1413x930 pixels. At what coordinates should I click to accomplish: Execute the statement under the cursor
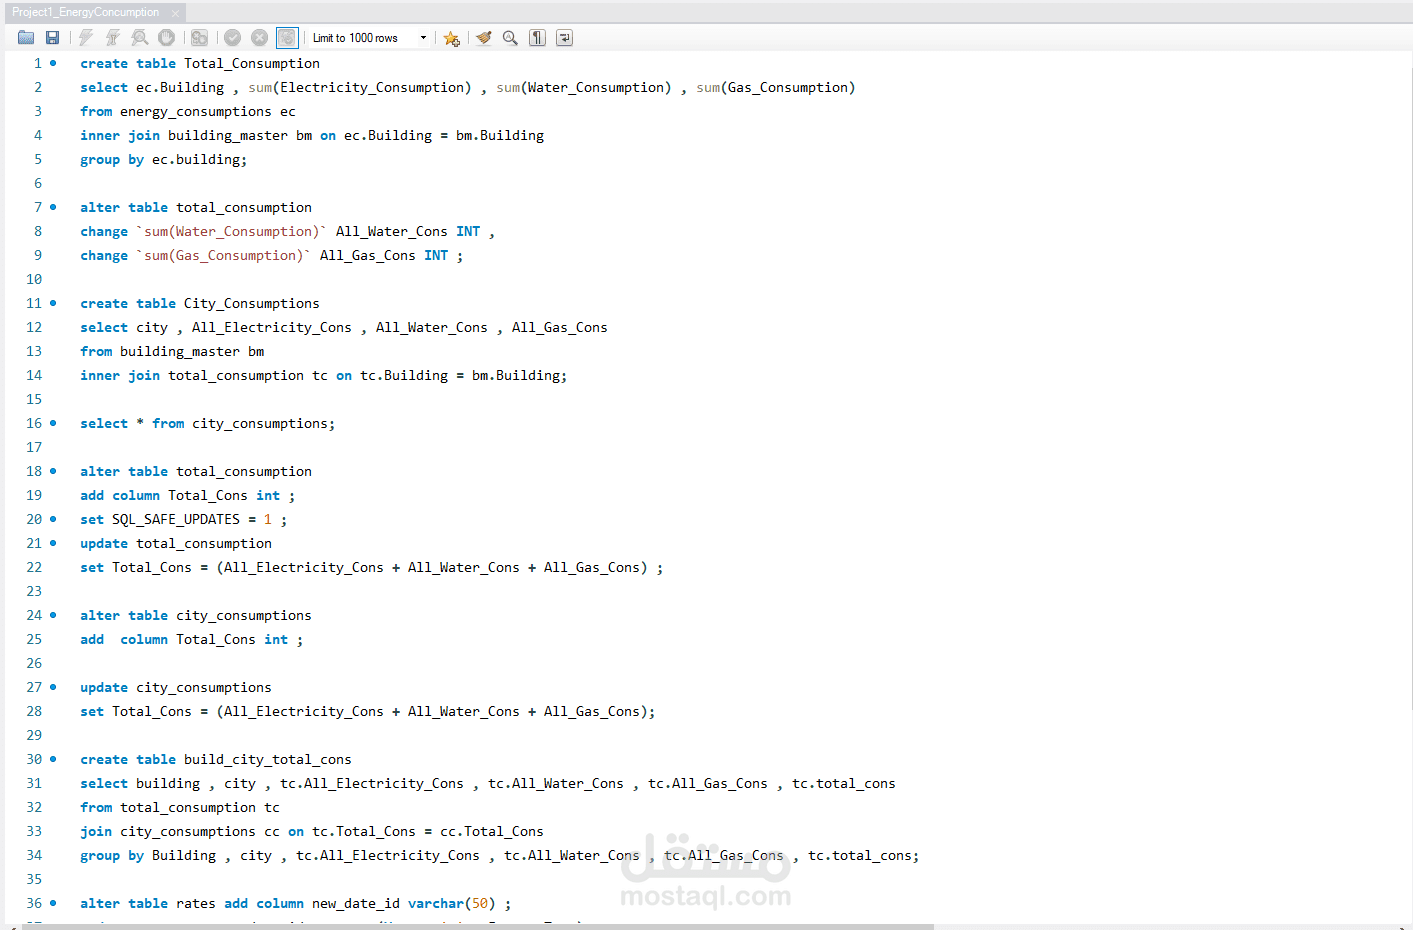coord(113,38)
